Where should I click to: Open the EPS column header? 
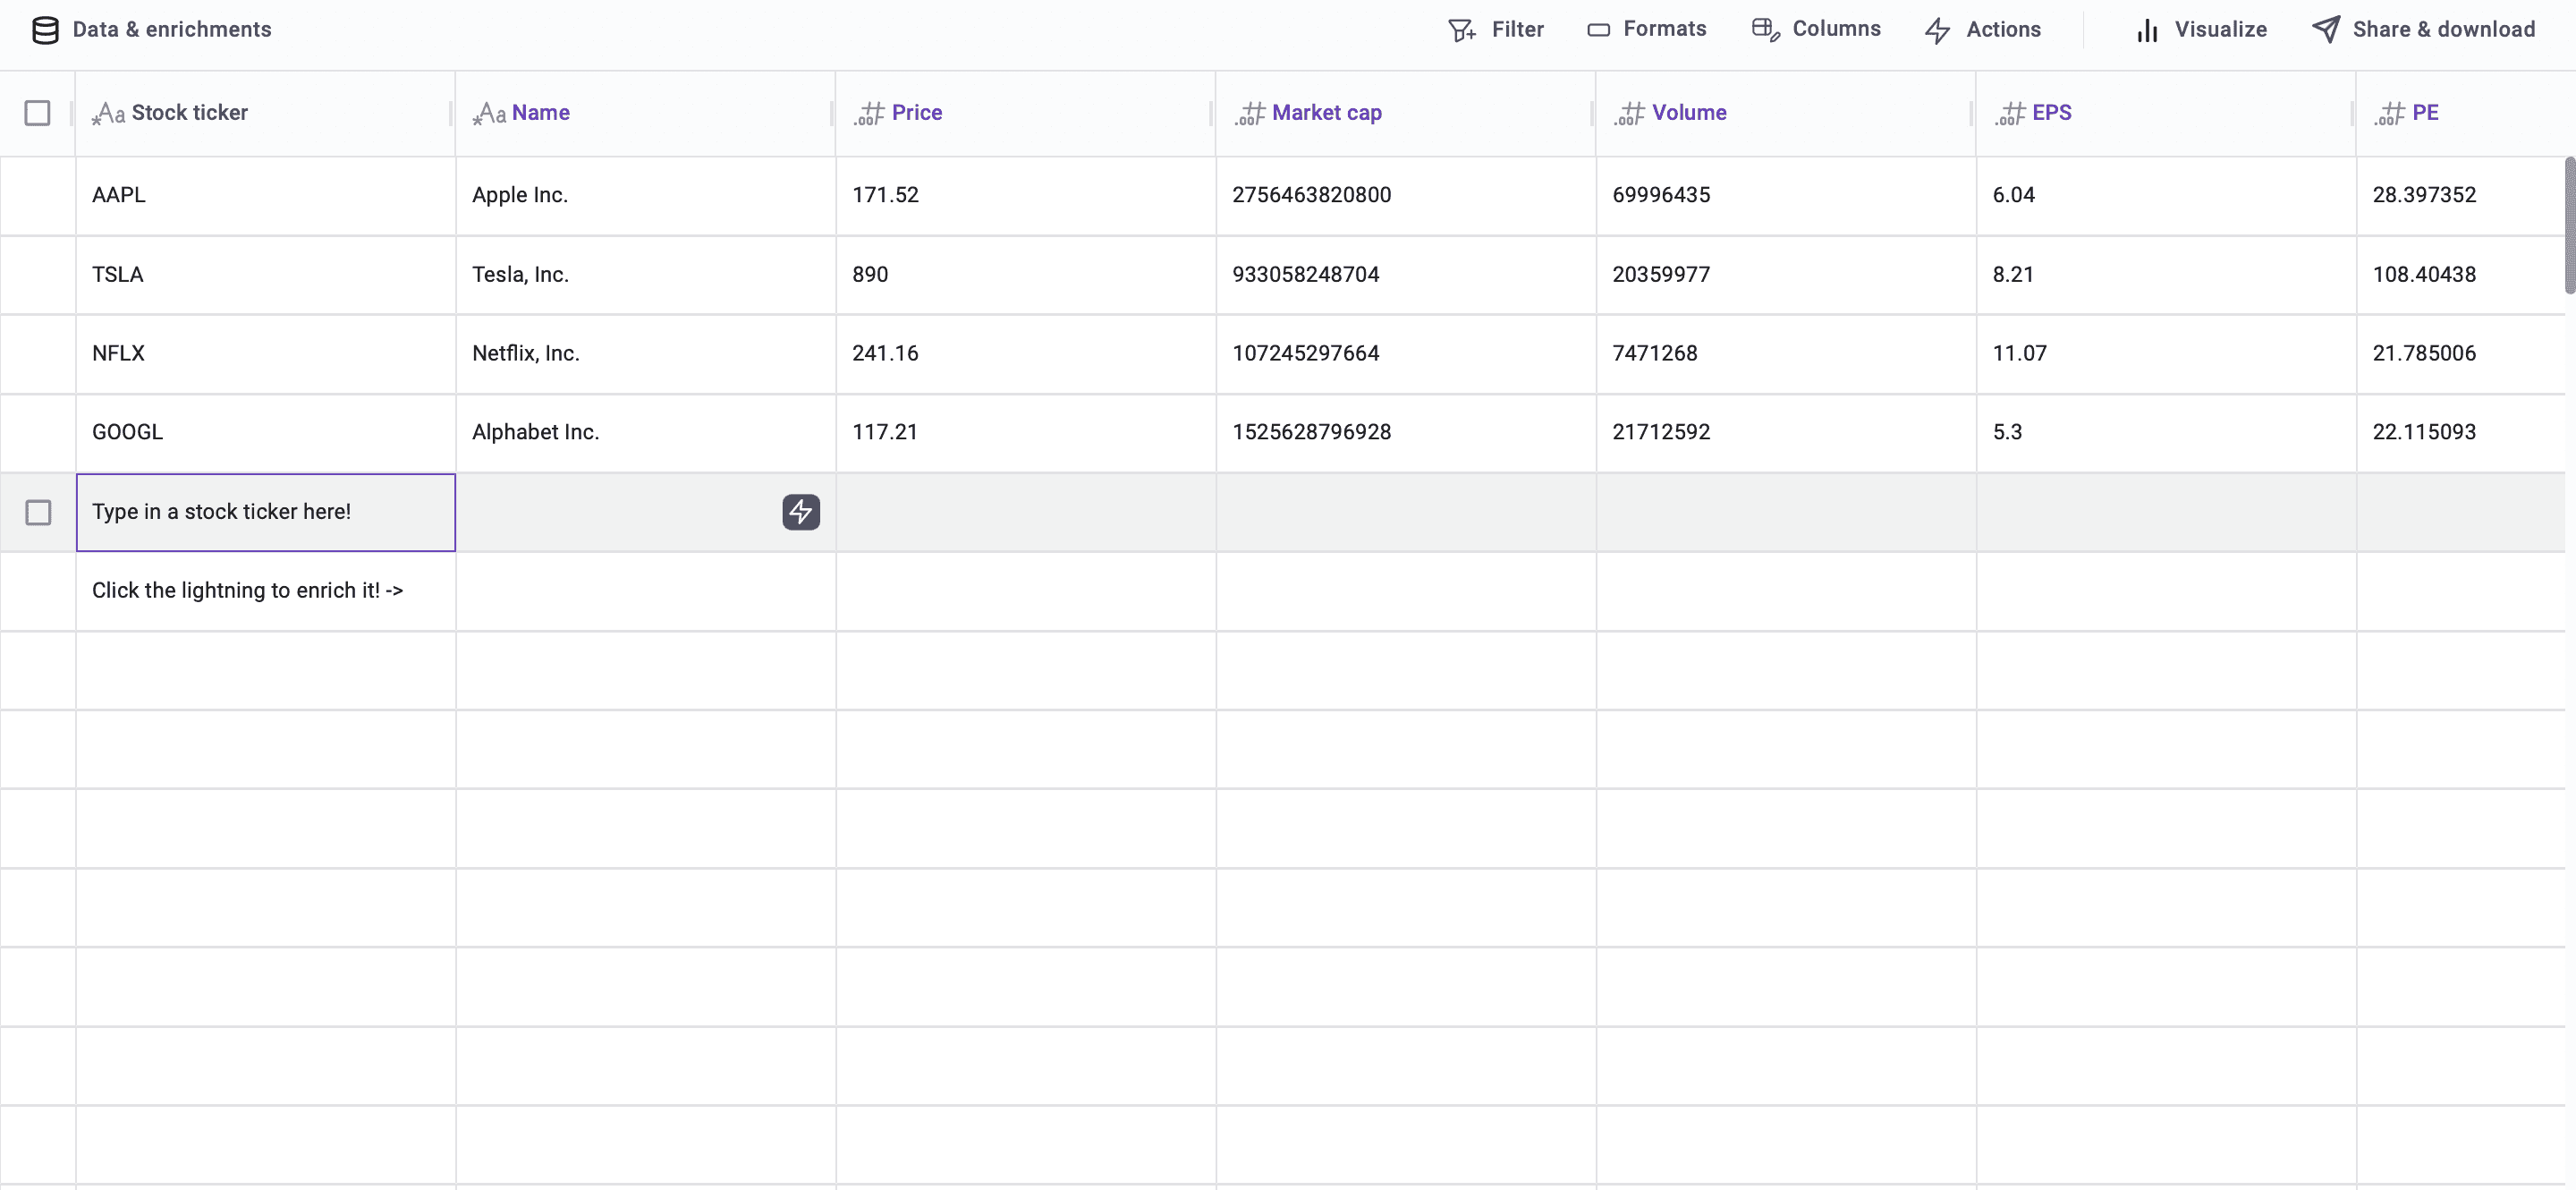click(x=2051, y=113)
